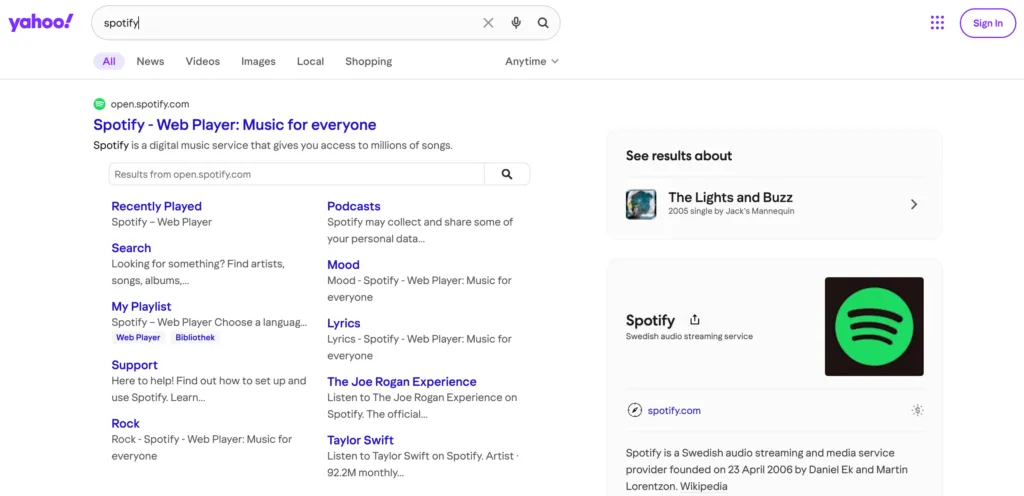Open the My Playlist sitelink
The width and height of the screenshot is (1024, 496).
(x=142, y=306)
